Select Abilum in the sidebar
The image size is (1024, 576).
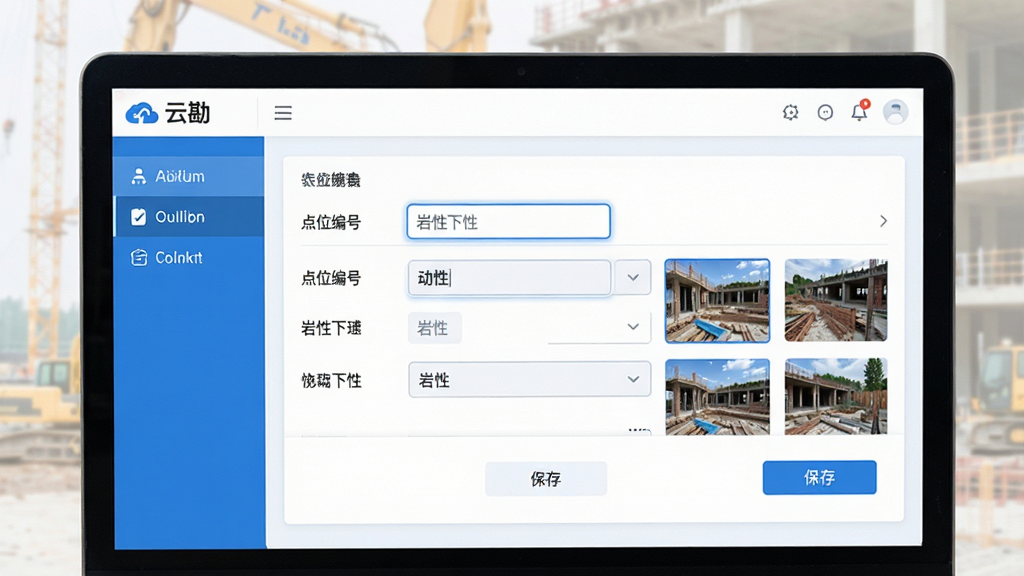189,176
